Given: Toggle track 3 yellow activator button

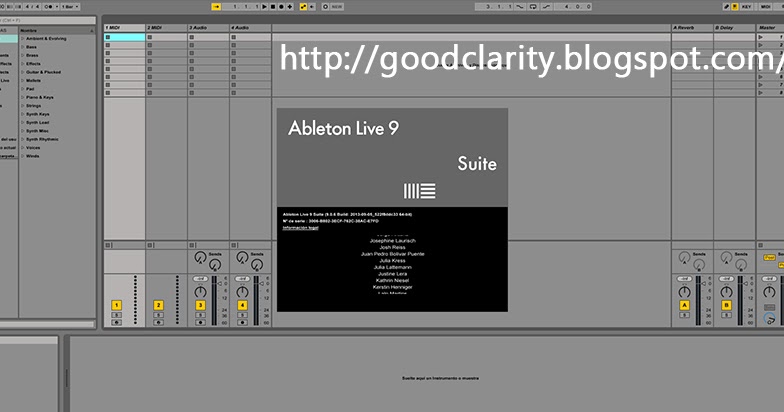Looking at the screenshot, I should pyautogui.click(x=200, y=305).
